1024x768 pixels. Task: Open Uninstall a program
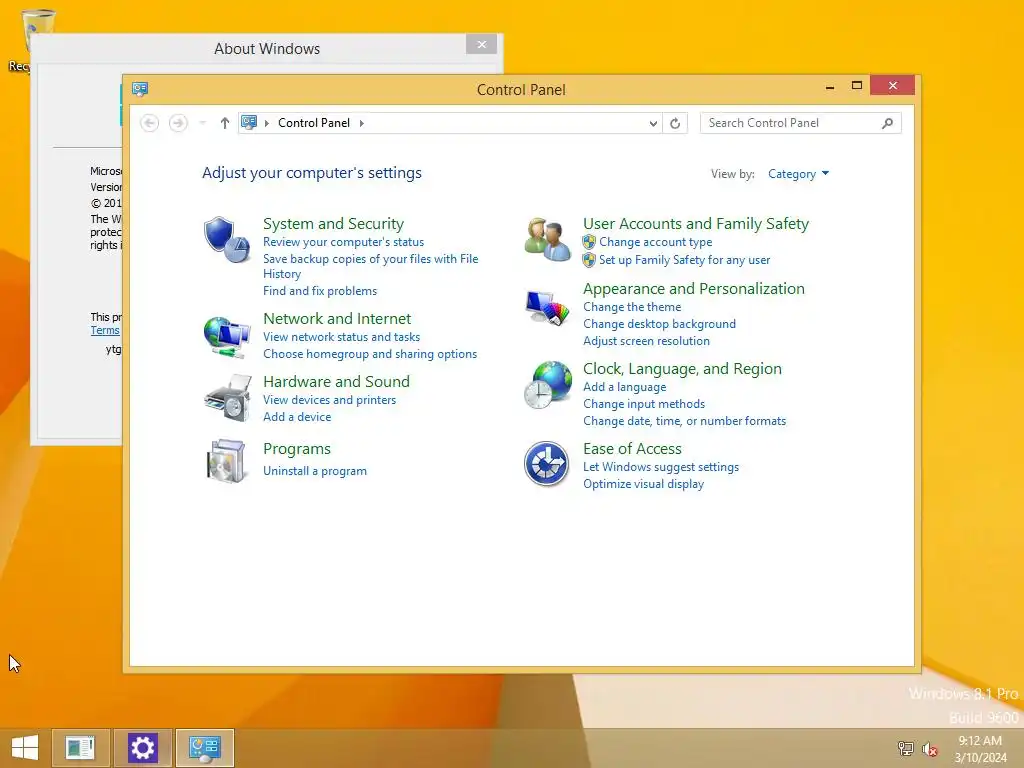[x=315, y=471]
